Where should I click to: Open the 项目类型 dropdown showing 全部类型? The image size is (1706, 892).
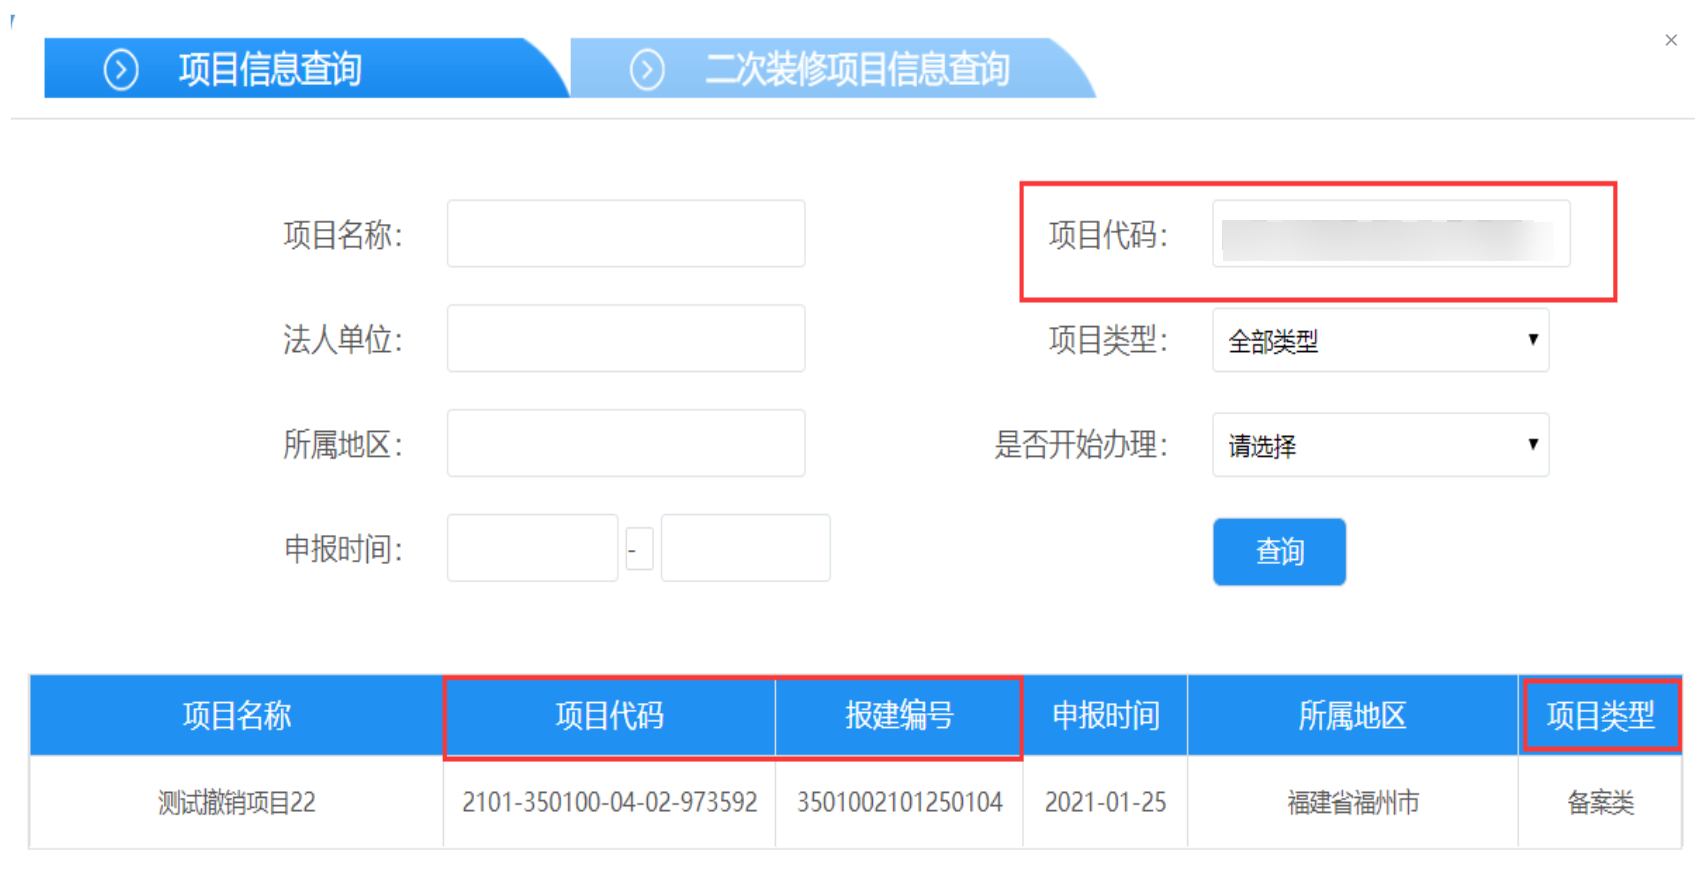coord(1381,340)
